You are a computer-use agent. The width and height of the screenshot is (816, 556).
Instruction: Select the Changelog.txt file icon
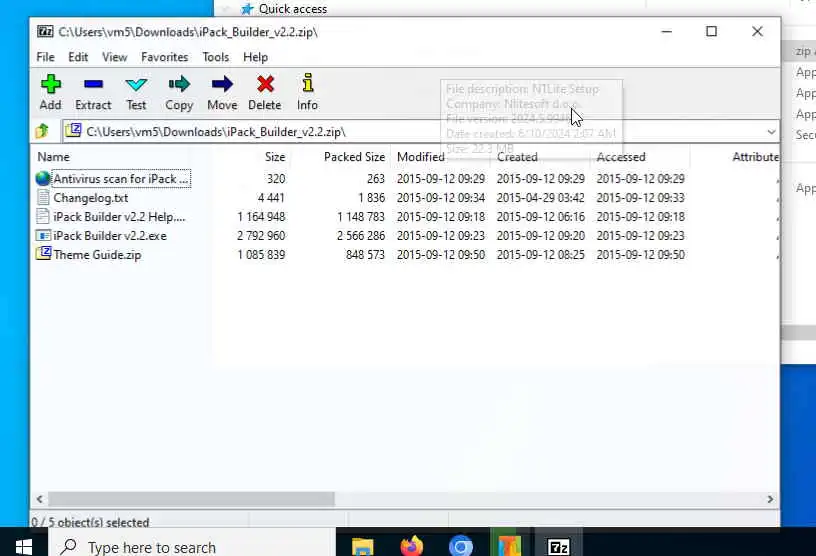point(43,197)
